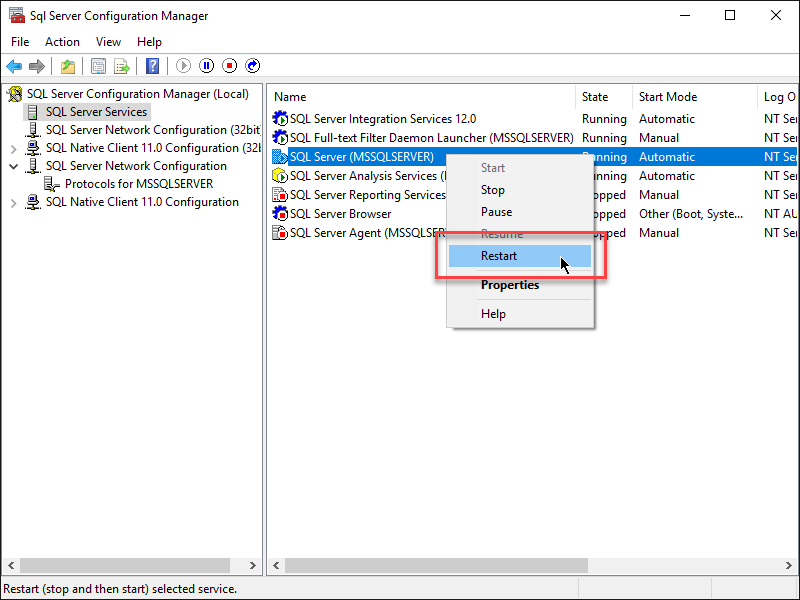Open the blue Help question mark icon
800x600 pixels.
[x=152, y=66]
